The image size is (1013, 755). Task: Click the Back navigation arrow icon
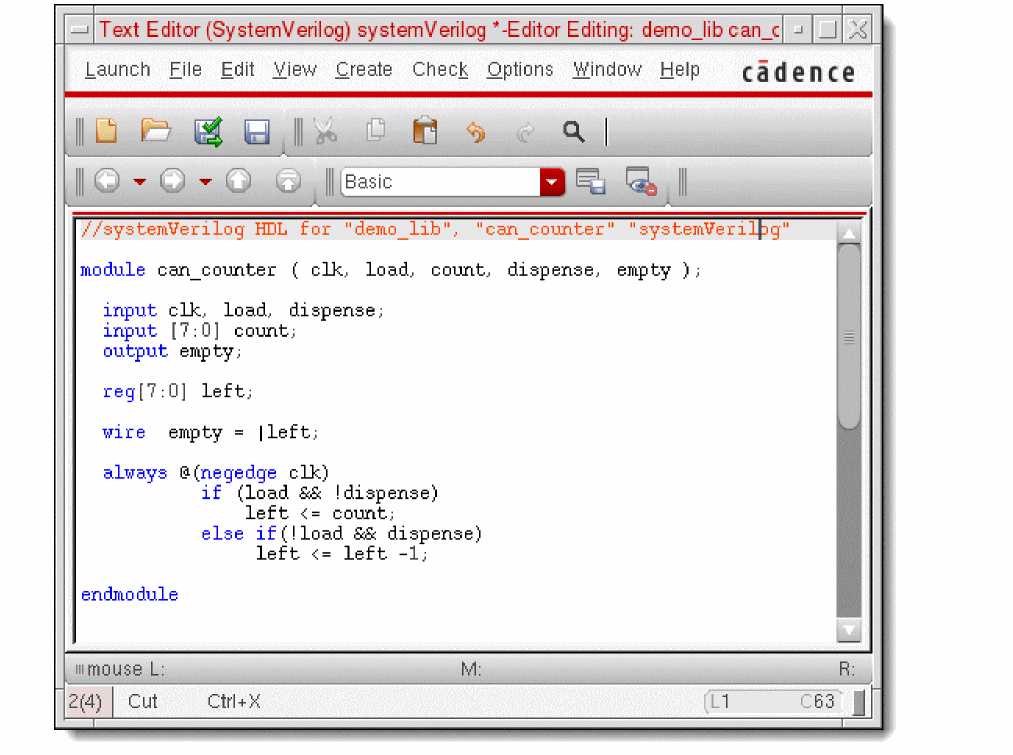coord(107,181)
